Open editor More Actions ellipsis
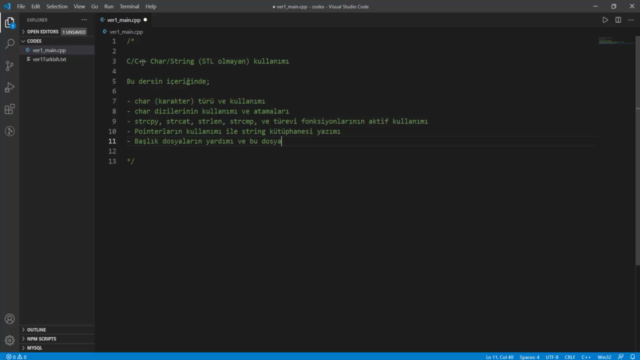This screenshot has width=640, height=360. coord(631,20)
